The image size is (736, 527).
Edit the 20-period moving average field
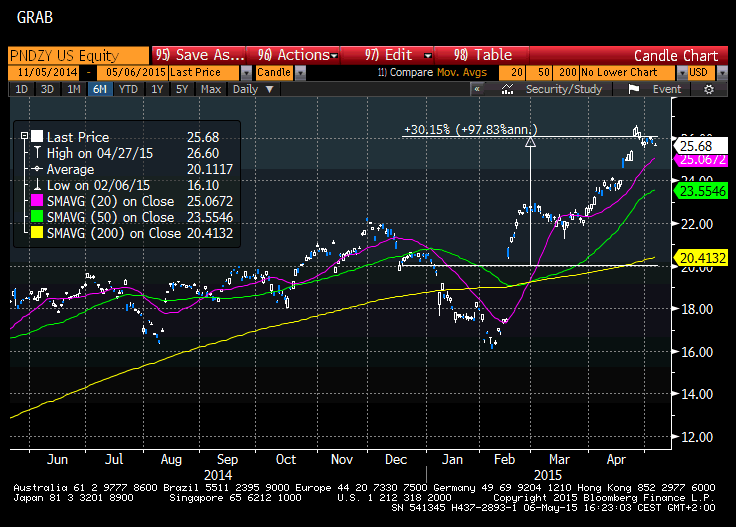pyautogui.click(x=512, y=72)
